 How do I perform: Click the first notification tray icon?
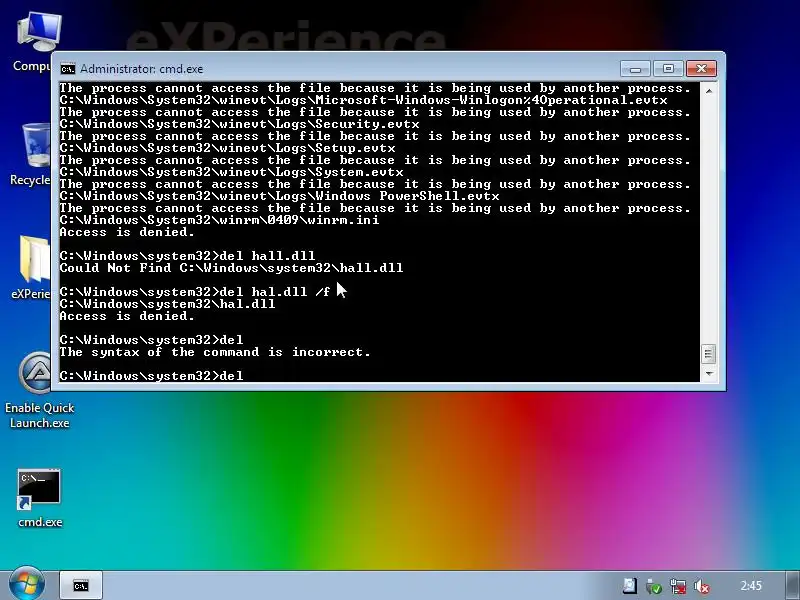click(x=630, y=586)
